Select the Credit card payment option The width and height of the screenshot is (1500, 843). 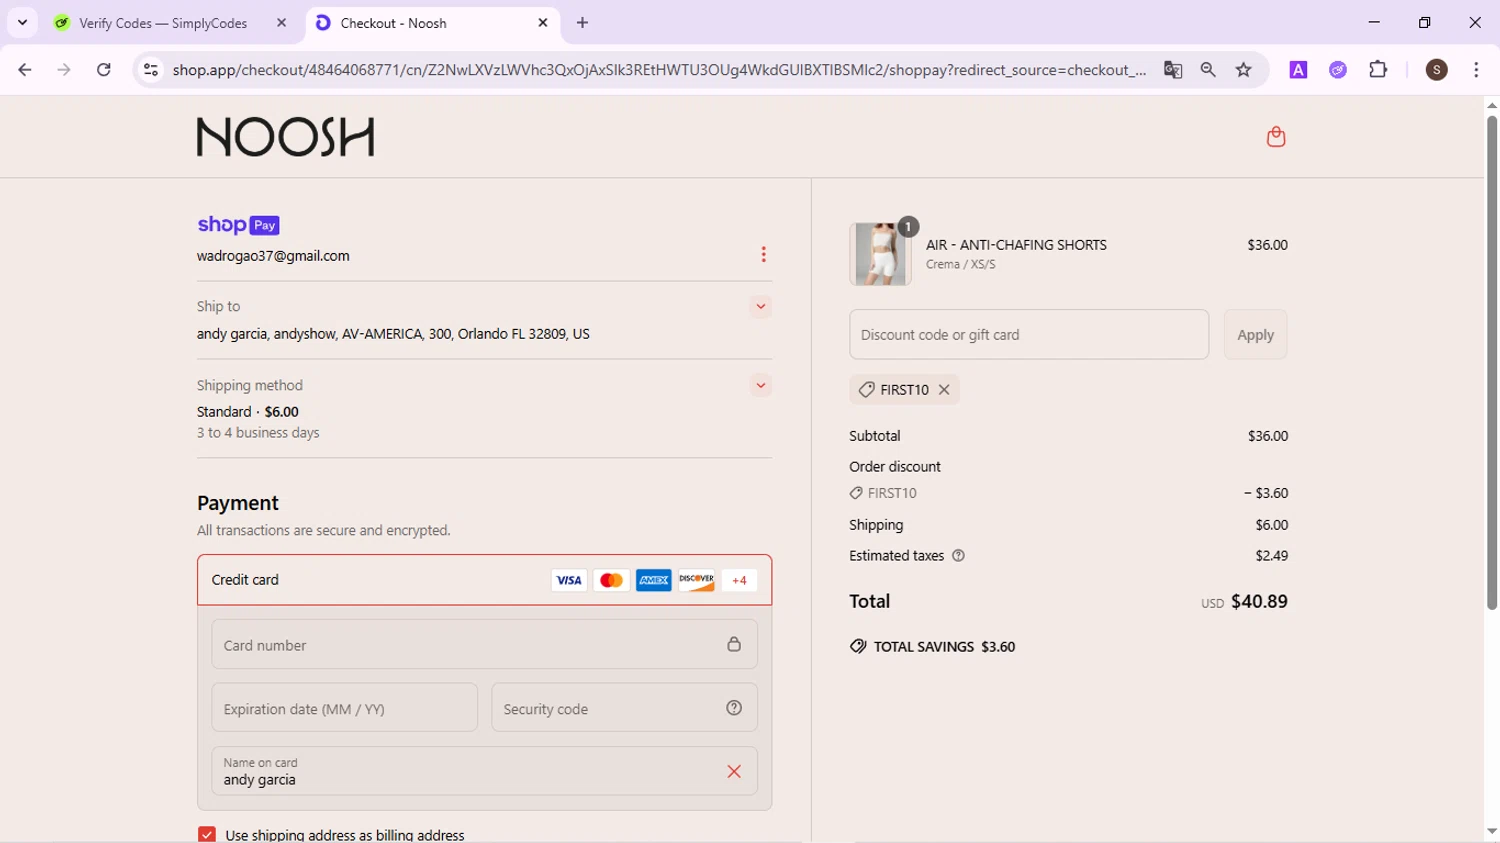tap(484, 580)
